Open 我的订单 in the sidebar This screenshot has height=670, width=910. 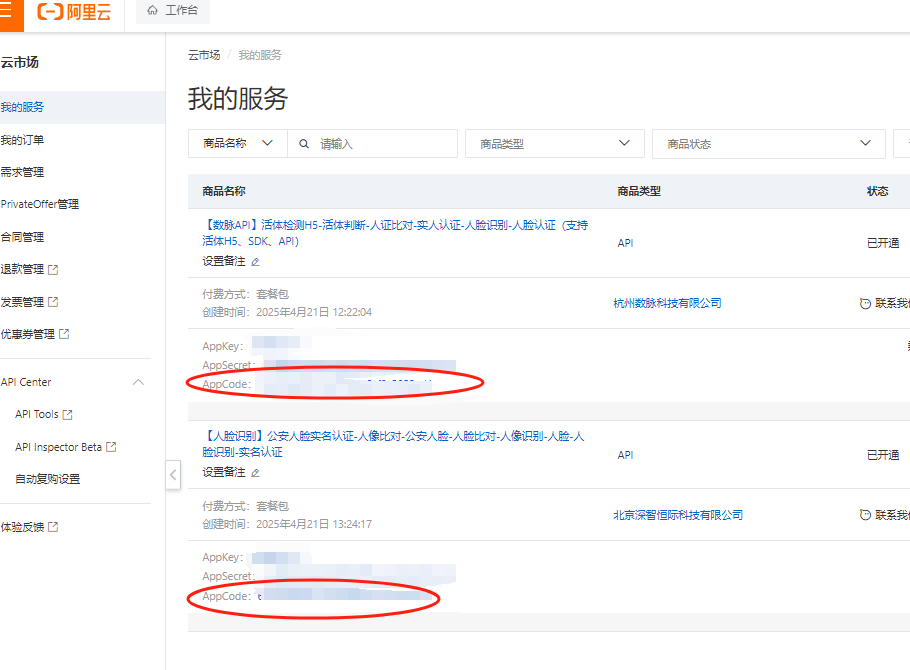22,140
